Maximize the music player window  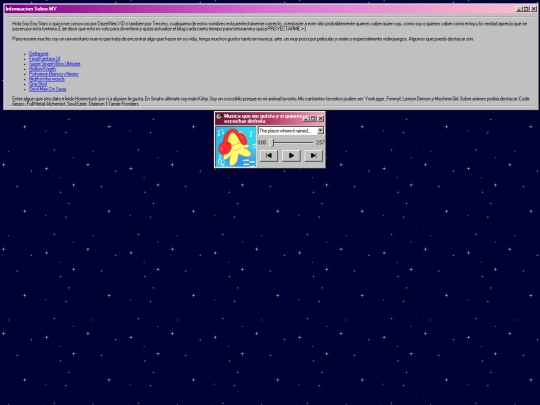click(313, 118)
